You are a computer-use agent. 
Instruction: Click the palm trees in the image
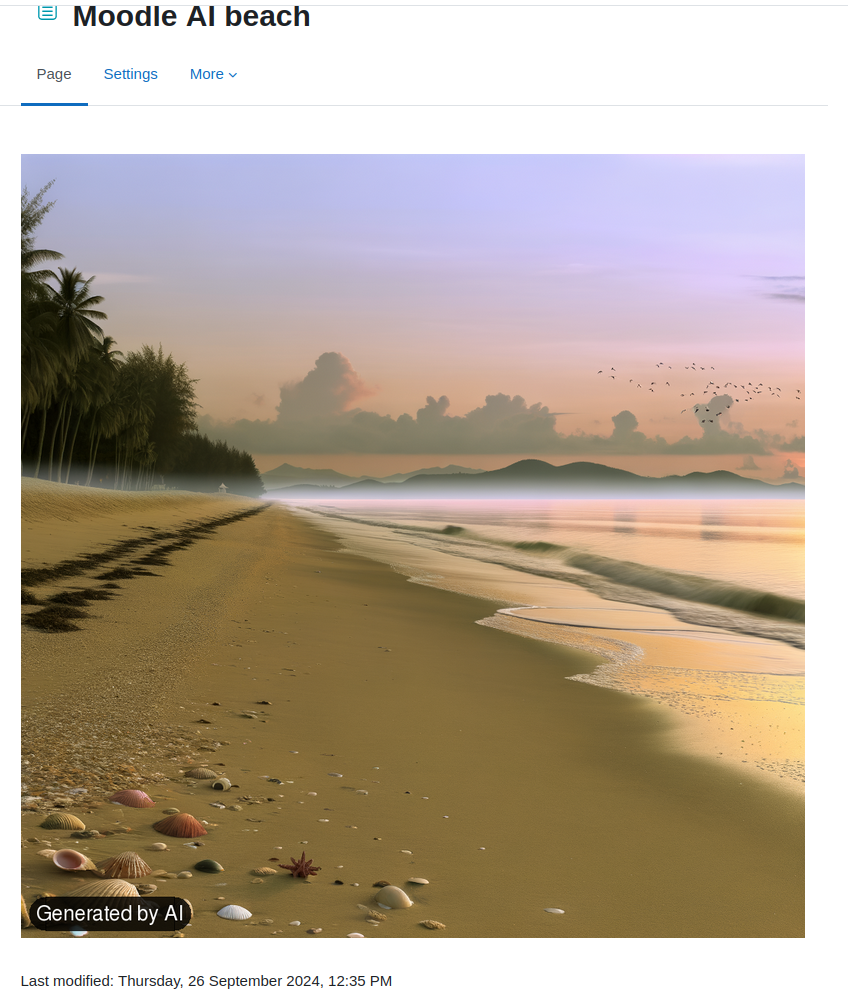[70, 358]
